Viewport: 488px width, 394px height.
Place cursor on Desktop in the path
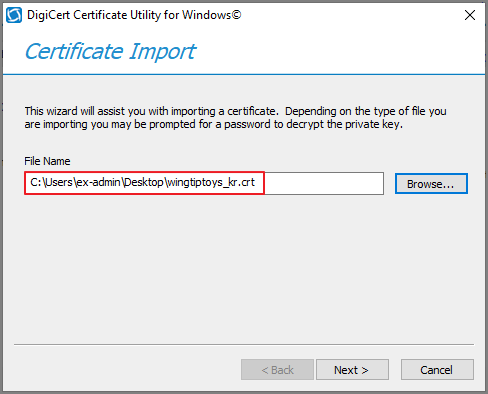144,182
